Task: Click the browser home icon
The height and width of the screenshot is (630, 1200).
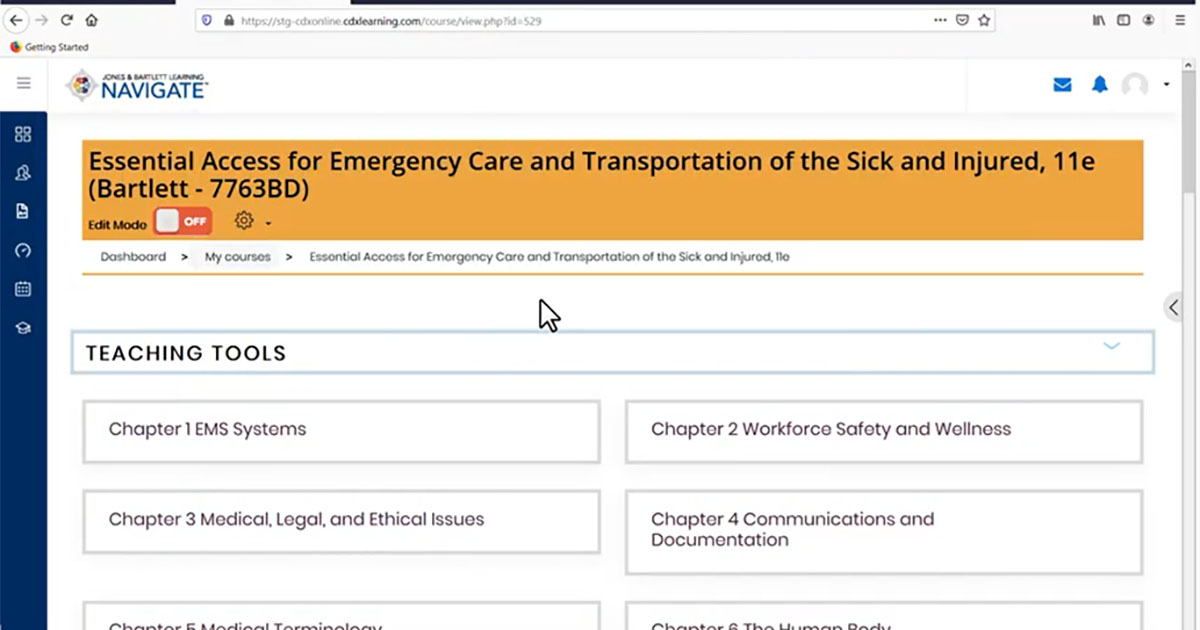Action: [x=92, y=20]
